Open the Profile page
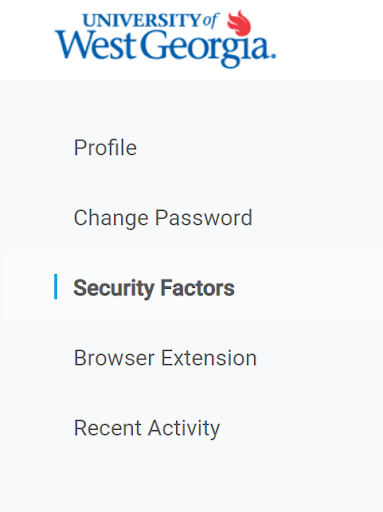Screen dimensions: 383x512 pos(105,147)
